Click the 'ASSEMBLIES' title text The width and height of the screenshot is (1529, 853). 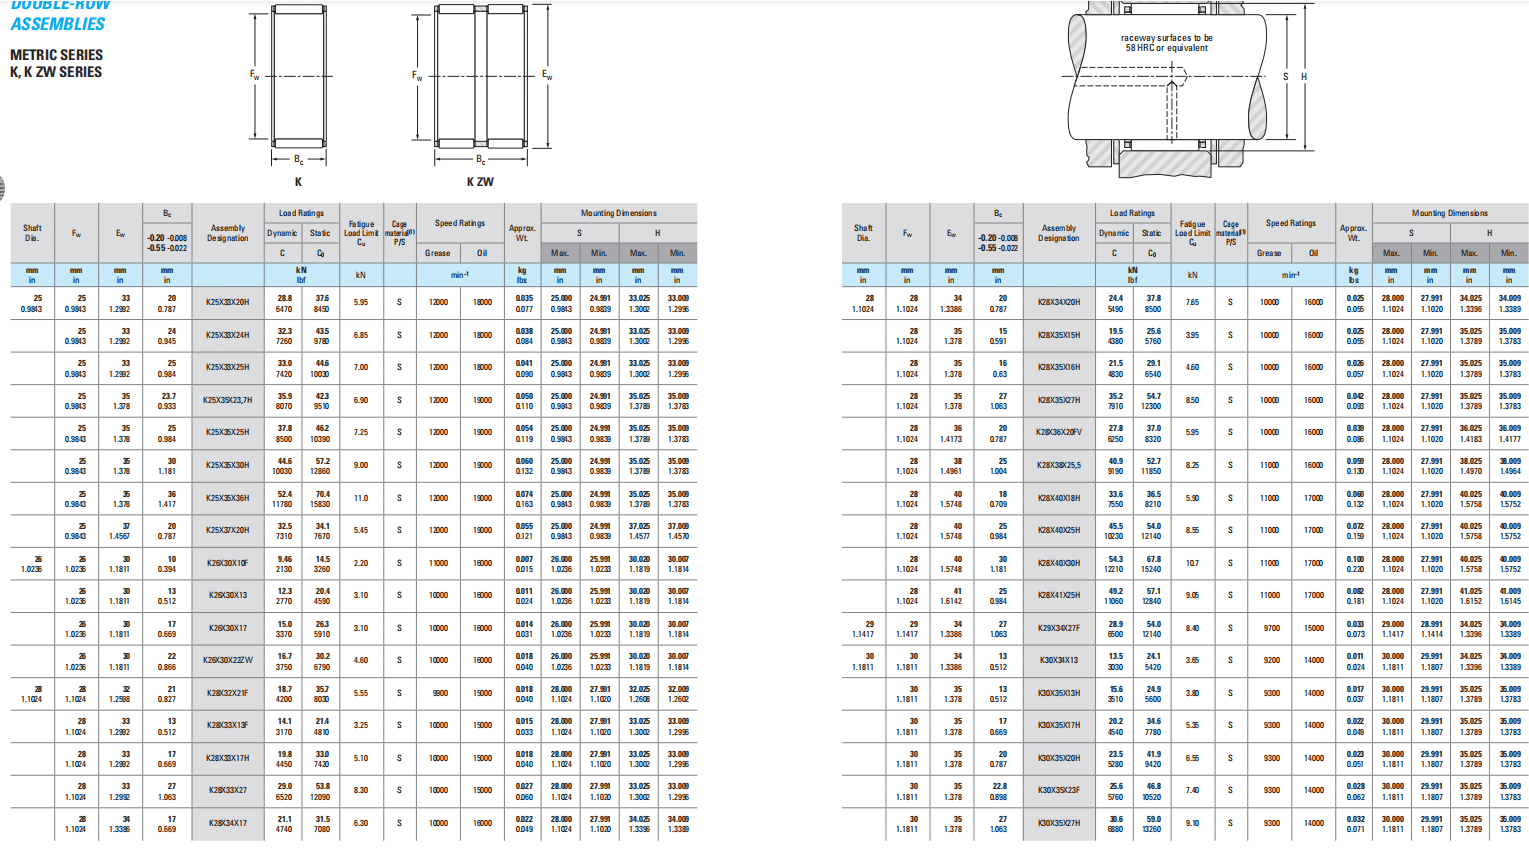pyautogui.click(x=58, y=24)
